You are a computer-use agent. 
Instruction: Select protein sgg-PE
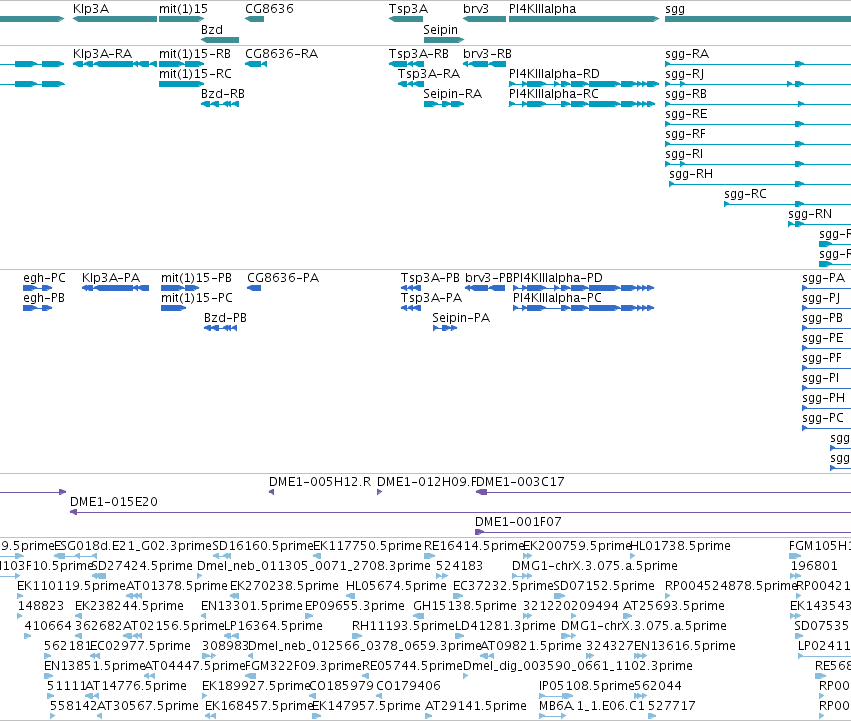pos(827,349)
